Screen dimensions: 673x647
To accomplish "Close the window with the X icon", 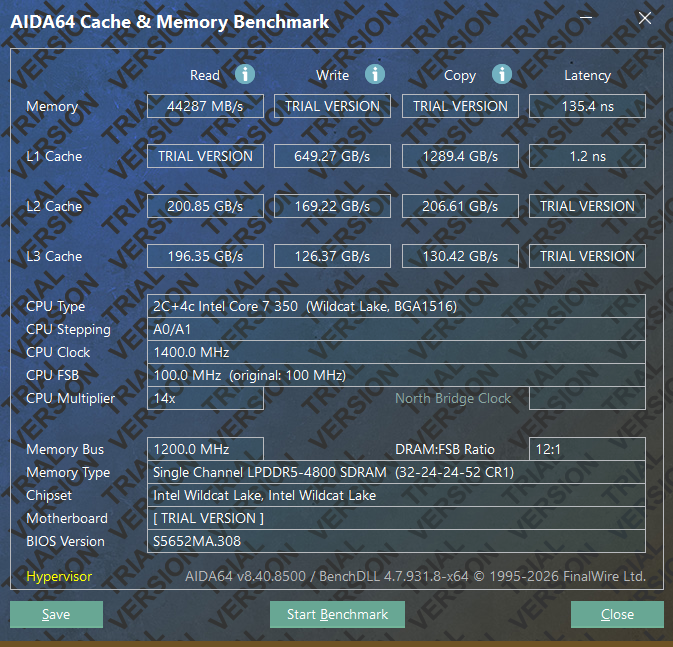I will point(645,18).
